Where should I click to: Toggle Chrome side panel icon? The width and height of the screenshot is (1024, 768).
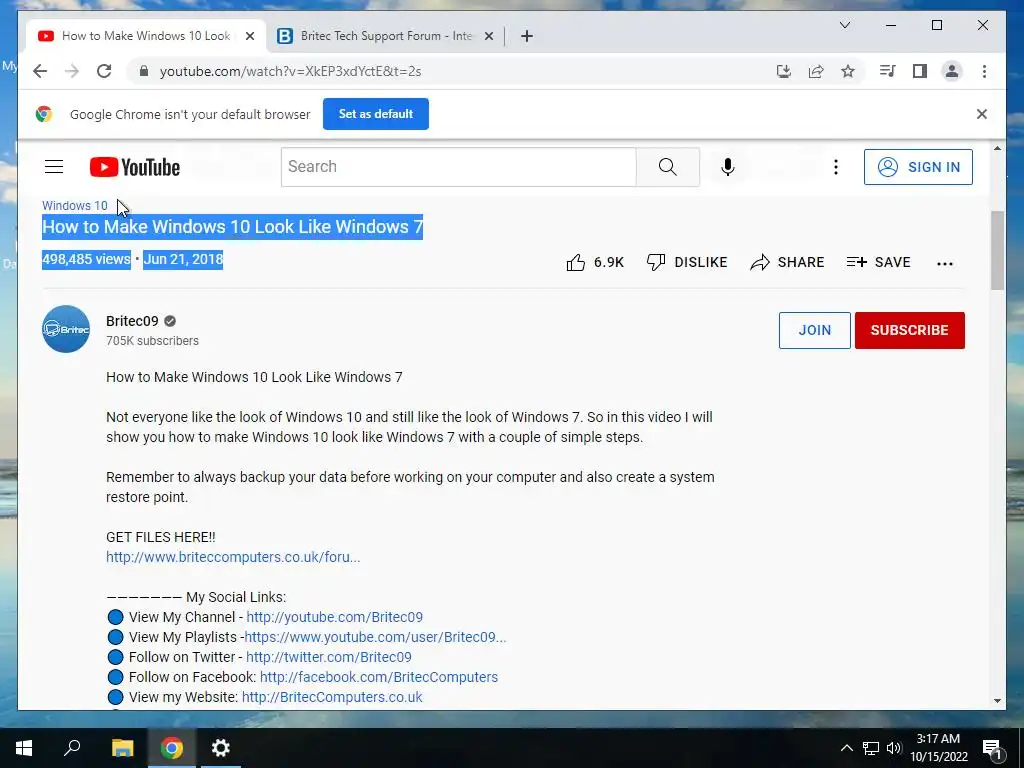(920, 71)
